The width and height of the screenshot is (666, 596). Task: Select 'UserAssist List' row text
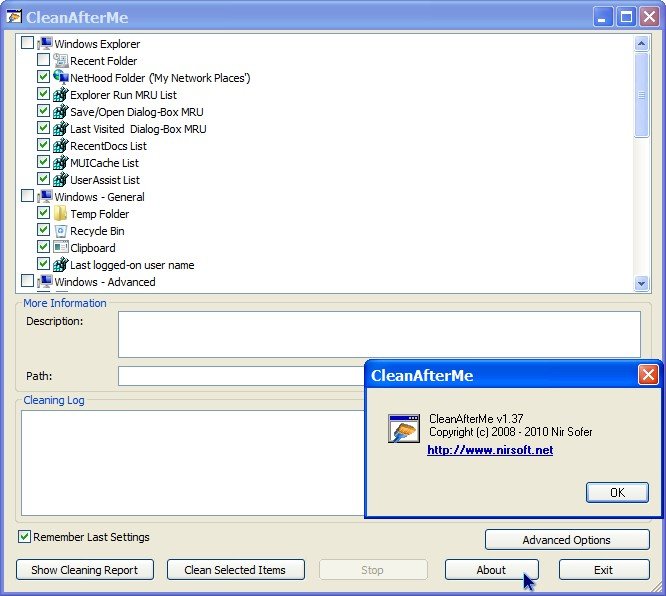point(105,180)
